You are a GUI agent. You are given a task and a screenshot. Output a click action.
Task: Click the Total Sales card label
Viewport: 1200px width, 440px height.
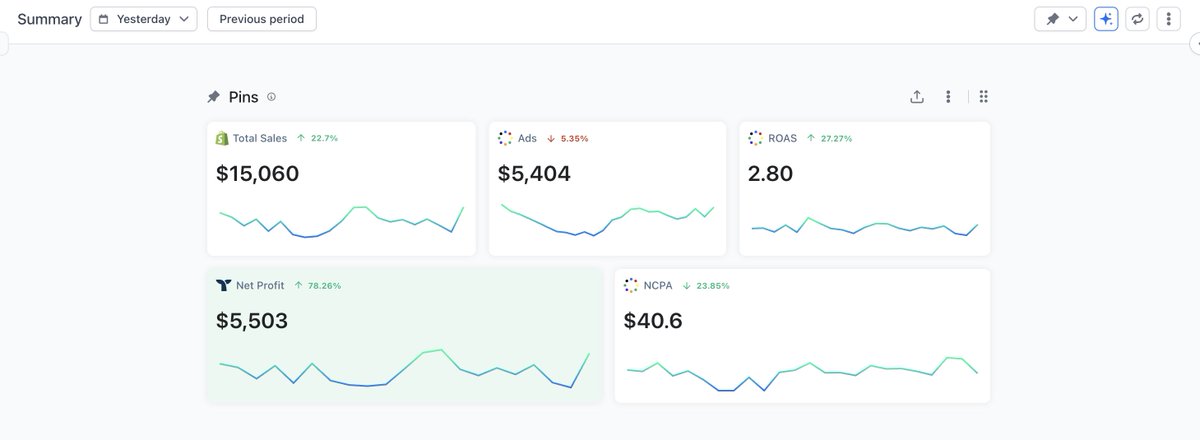coord(260,138)
